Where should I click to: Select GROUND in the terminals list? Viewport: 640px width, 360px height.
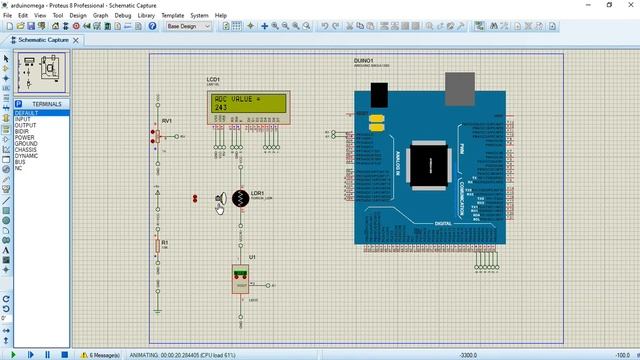click(x=42, y=144)
